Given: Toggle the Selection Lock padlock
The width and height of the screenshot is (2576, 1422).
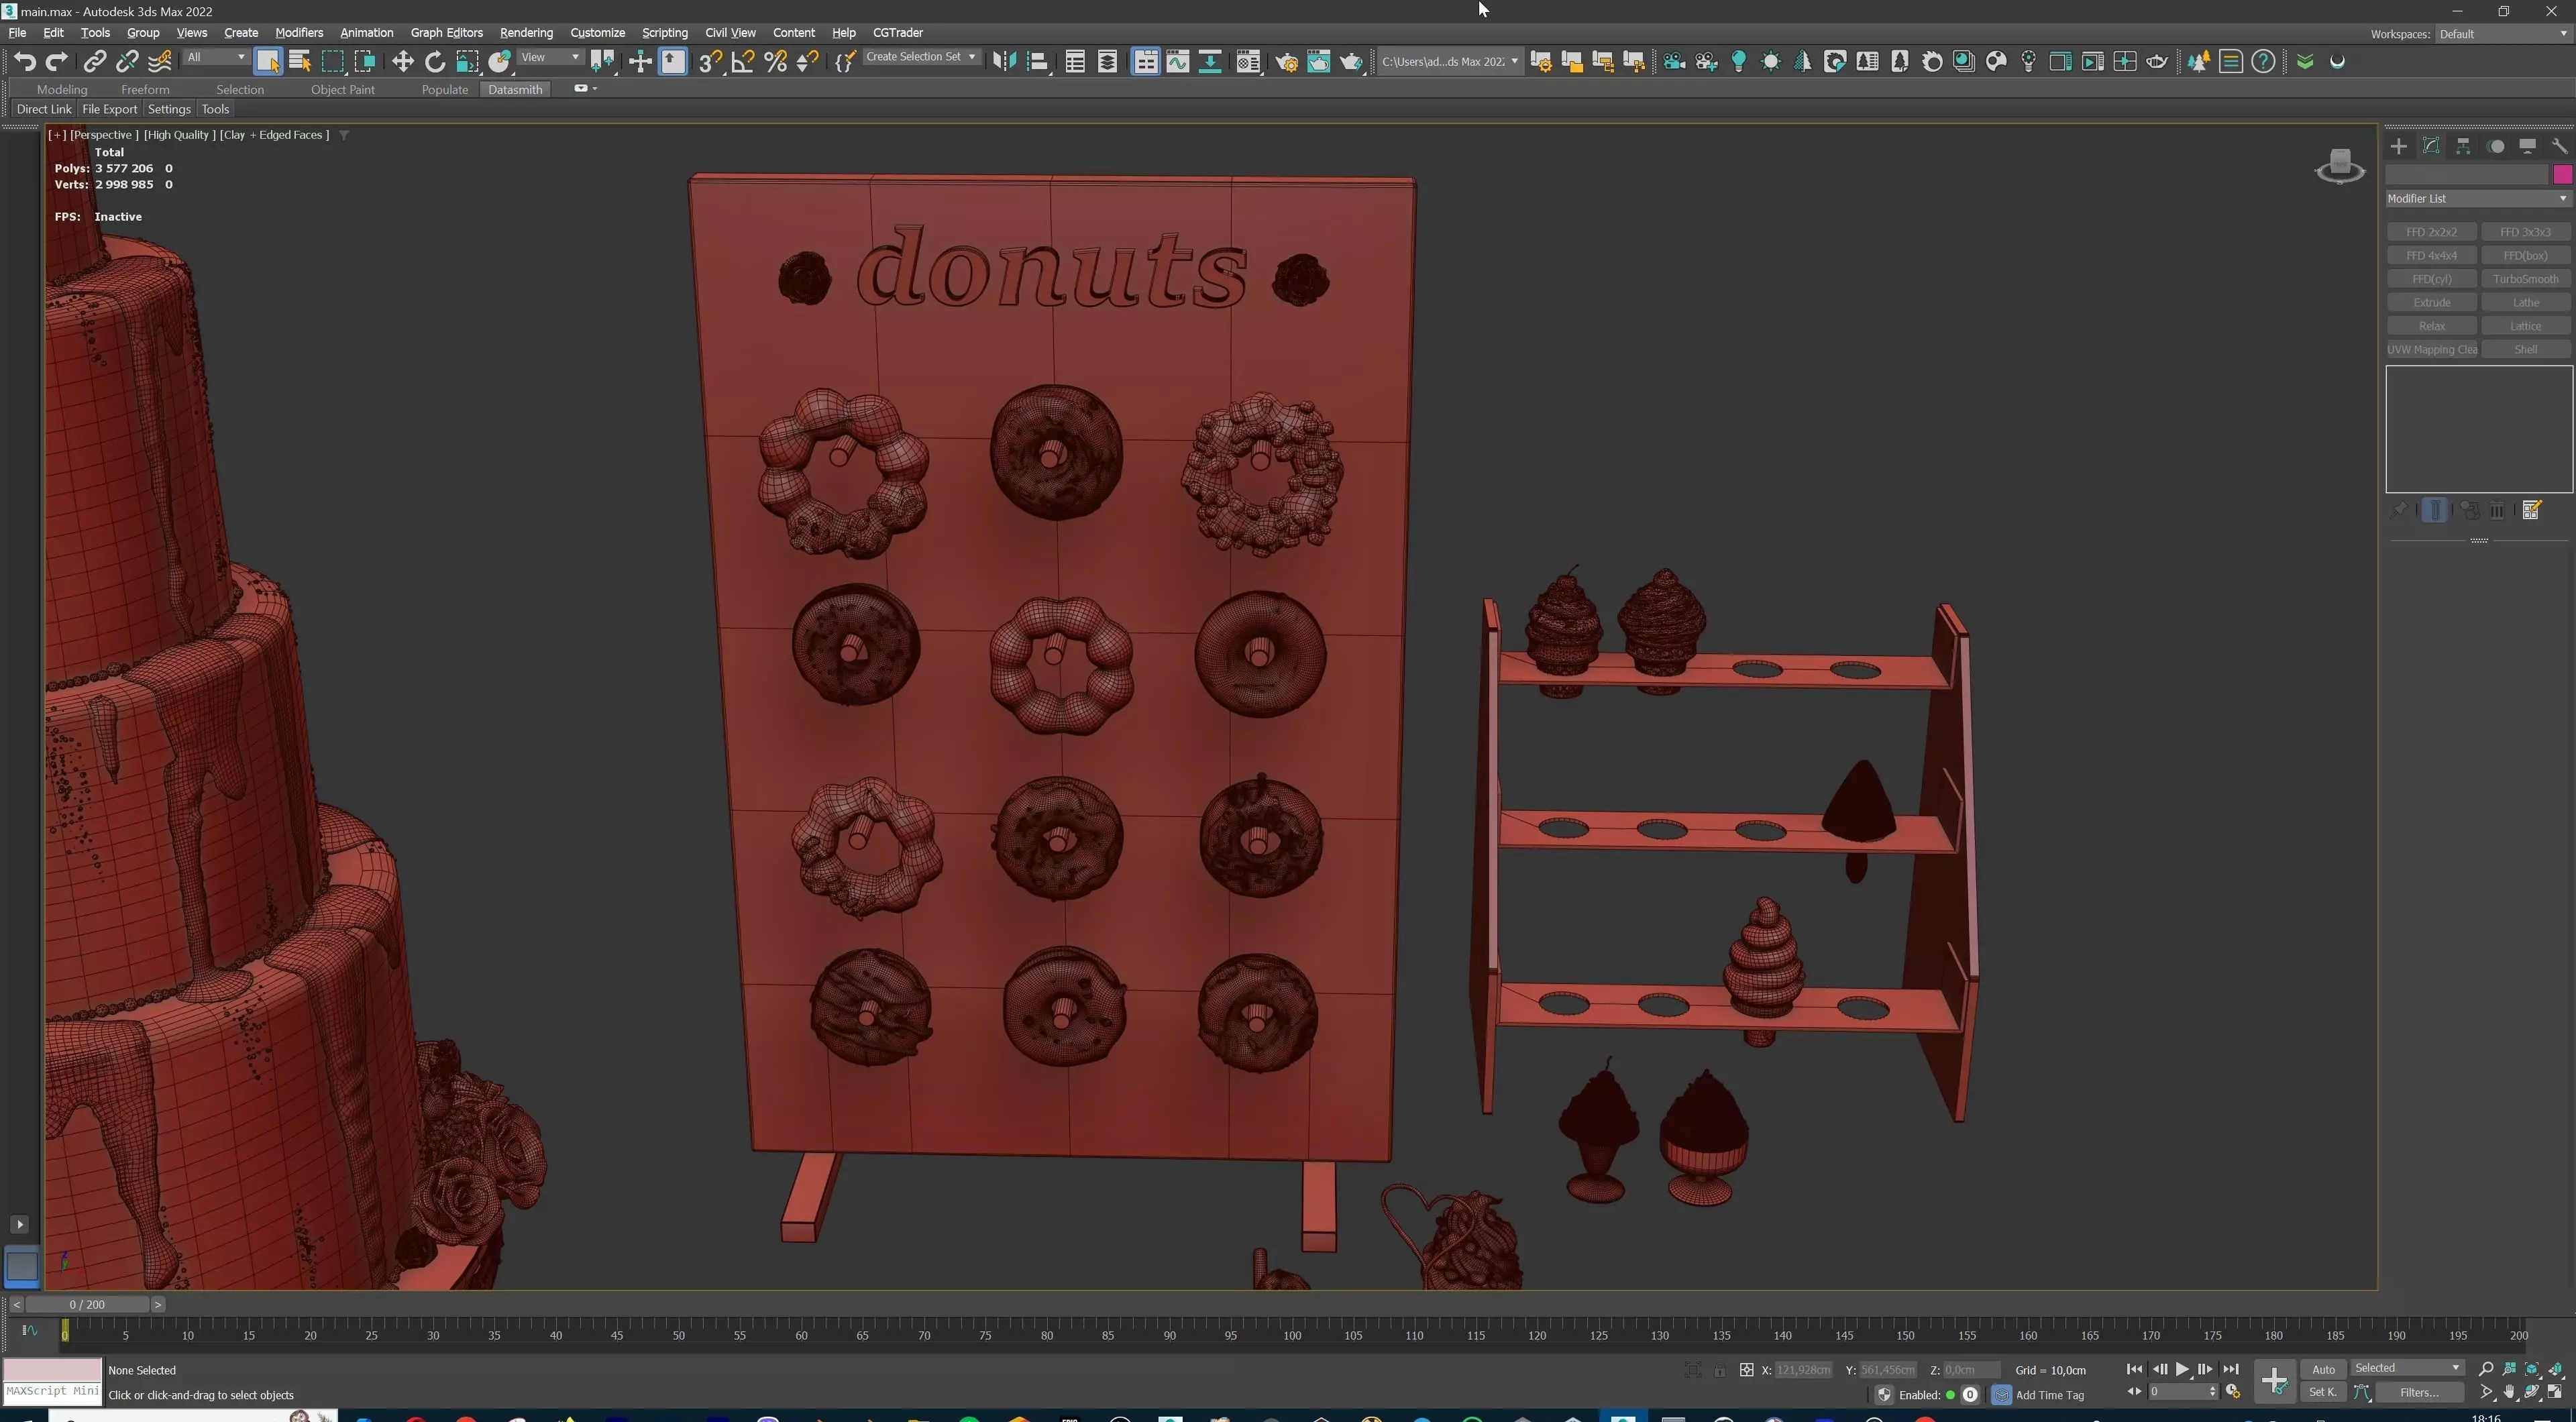Looking at the screenshot, I should [x=1719, y=1370].
